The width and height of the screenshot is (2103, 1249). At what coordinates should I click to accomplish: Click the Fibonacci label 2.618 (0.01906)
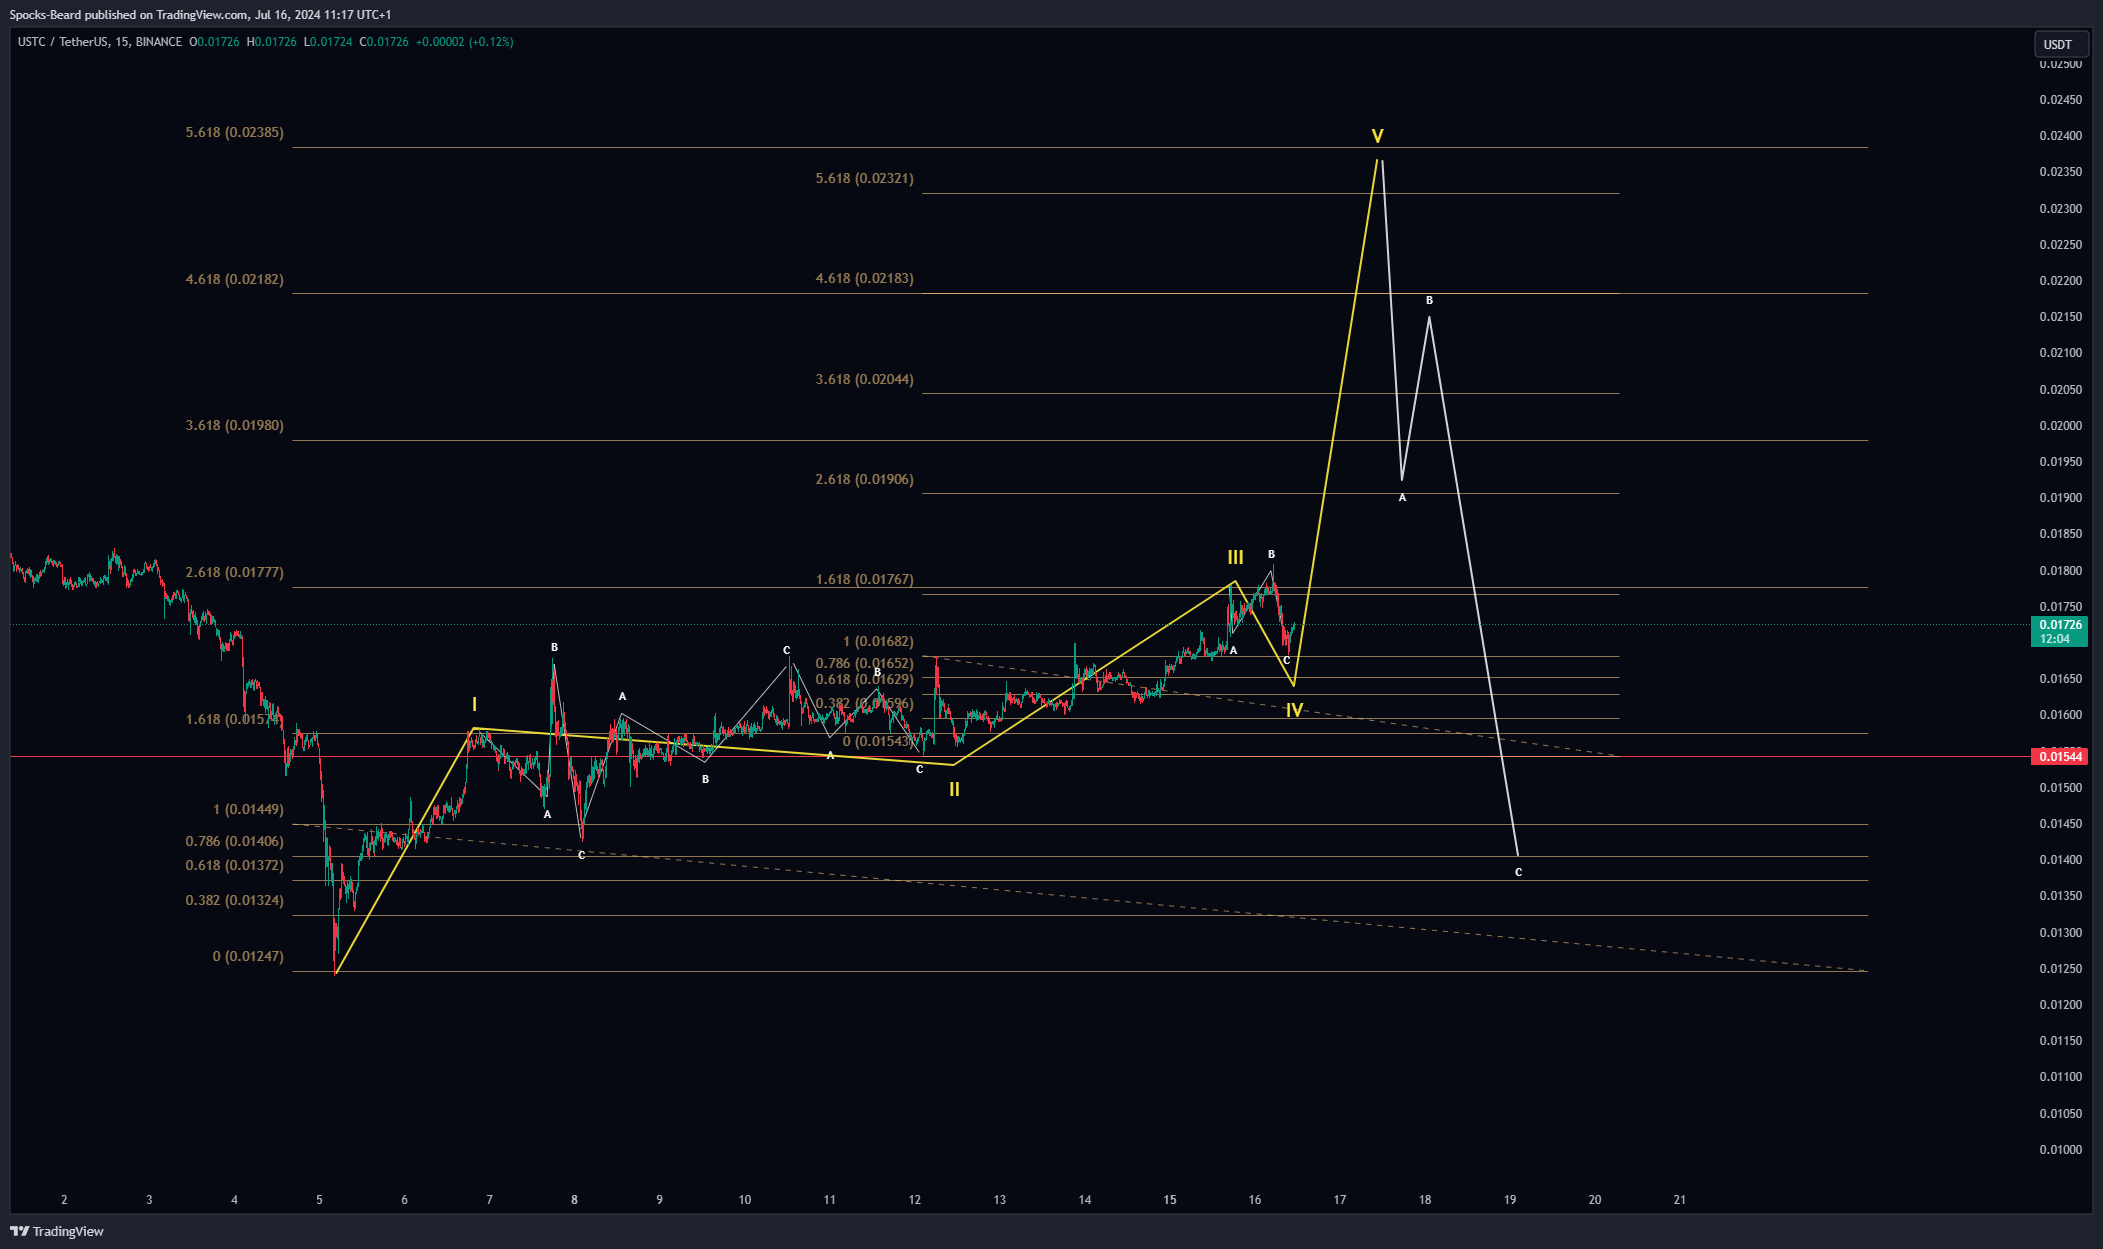coord(865,480)
